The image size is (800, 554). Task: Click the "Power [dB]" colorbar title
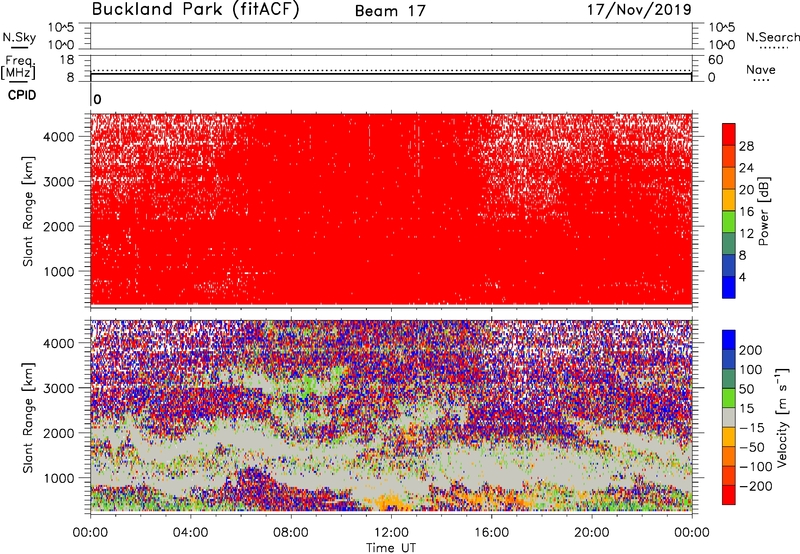tap(764, 211)
